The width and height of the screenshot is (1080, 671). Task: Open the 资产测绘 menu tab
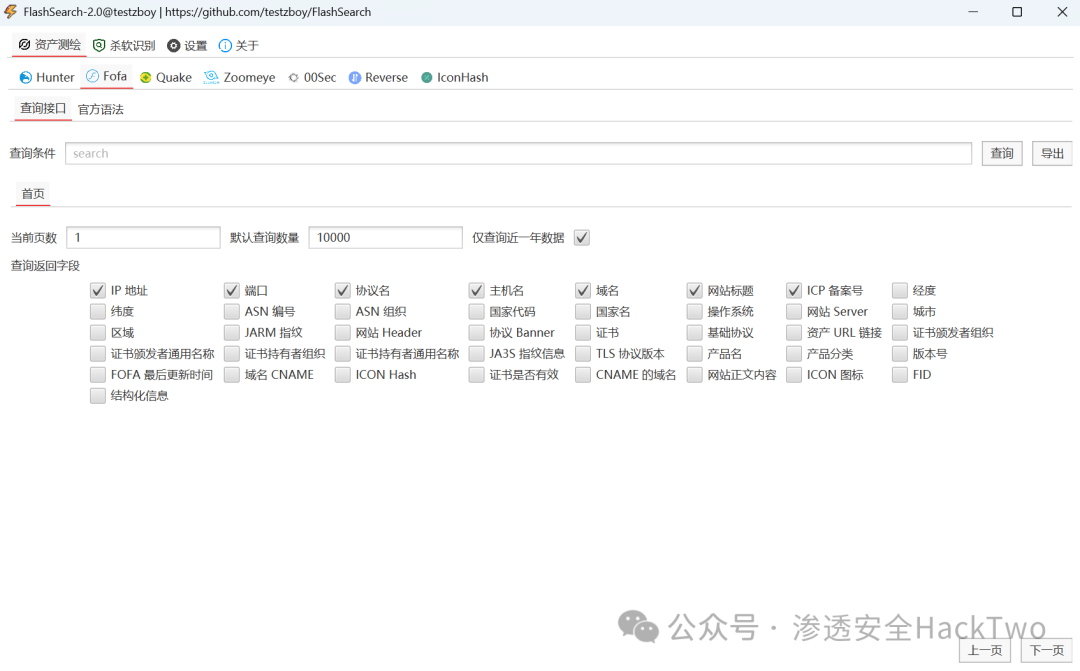click(49, 45)
